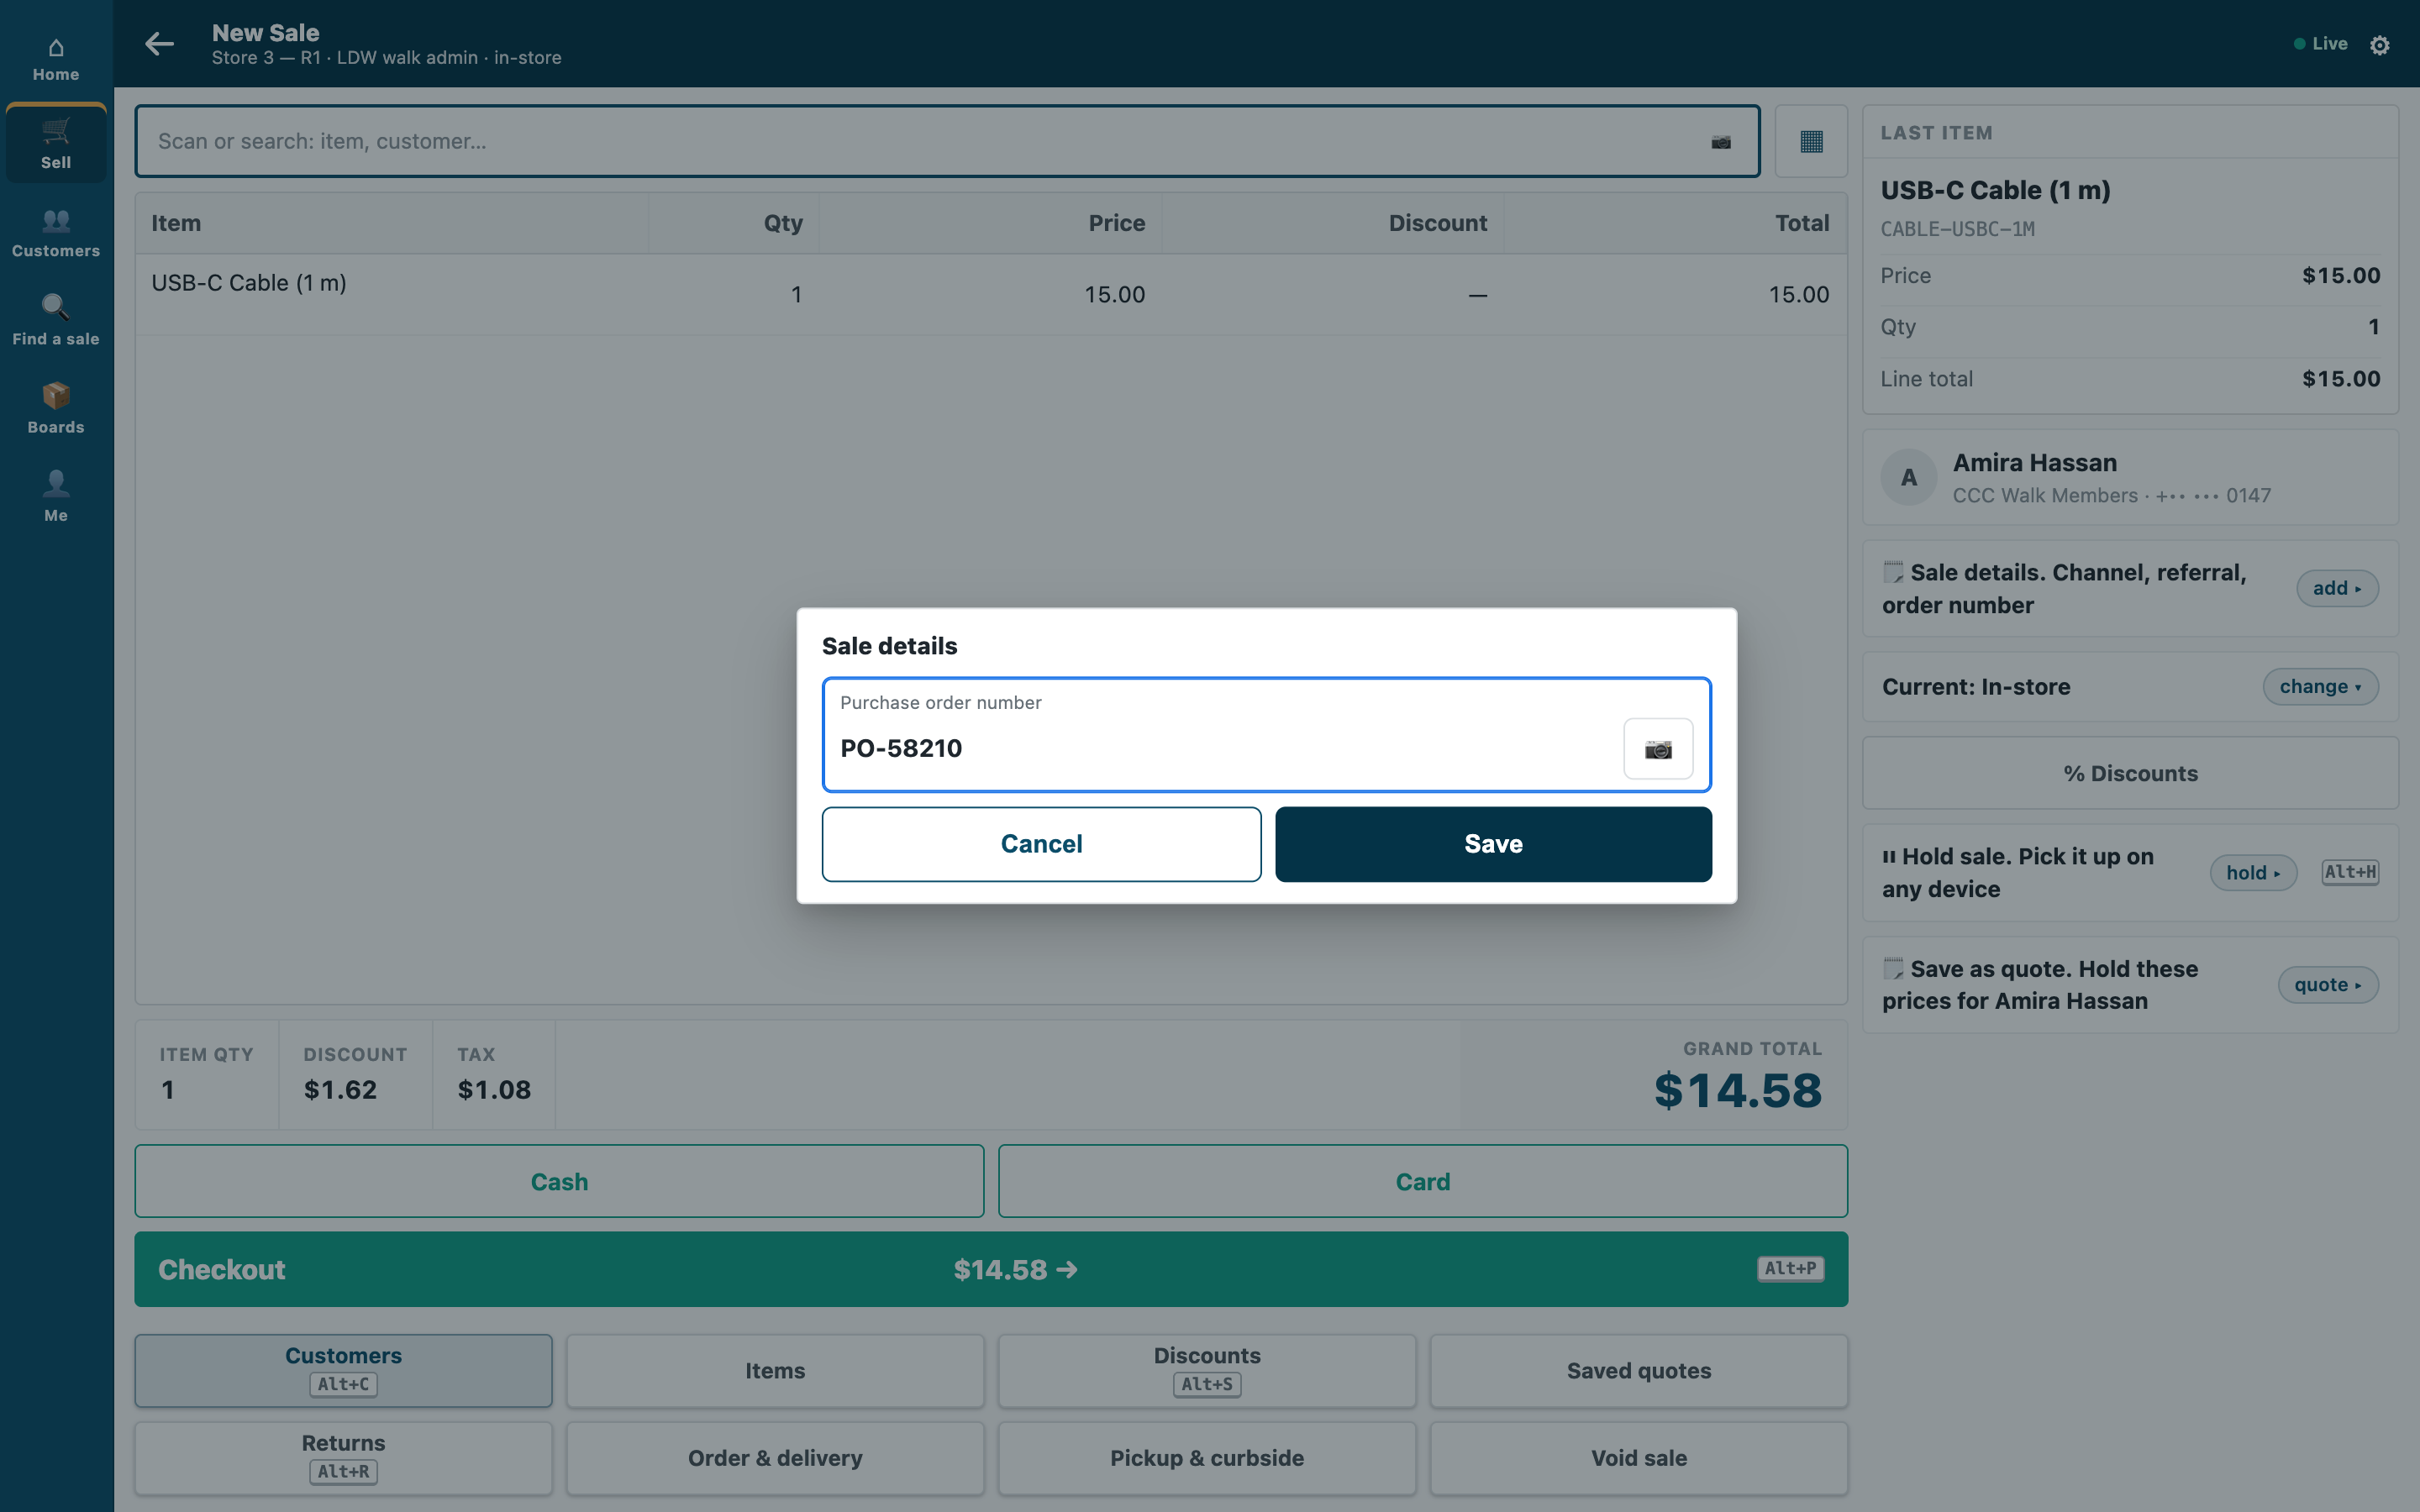Open Order & delivery
The height and width of the screenshot is (1512, 2420).
[x=775, y=1458]
